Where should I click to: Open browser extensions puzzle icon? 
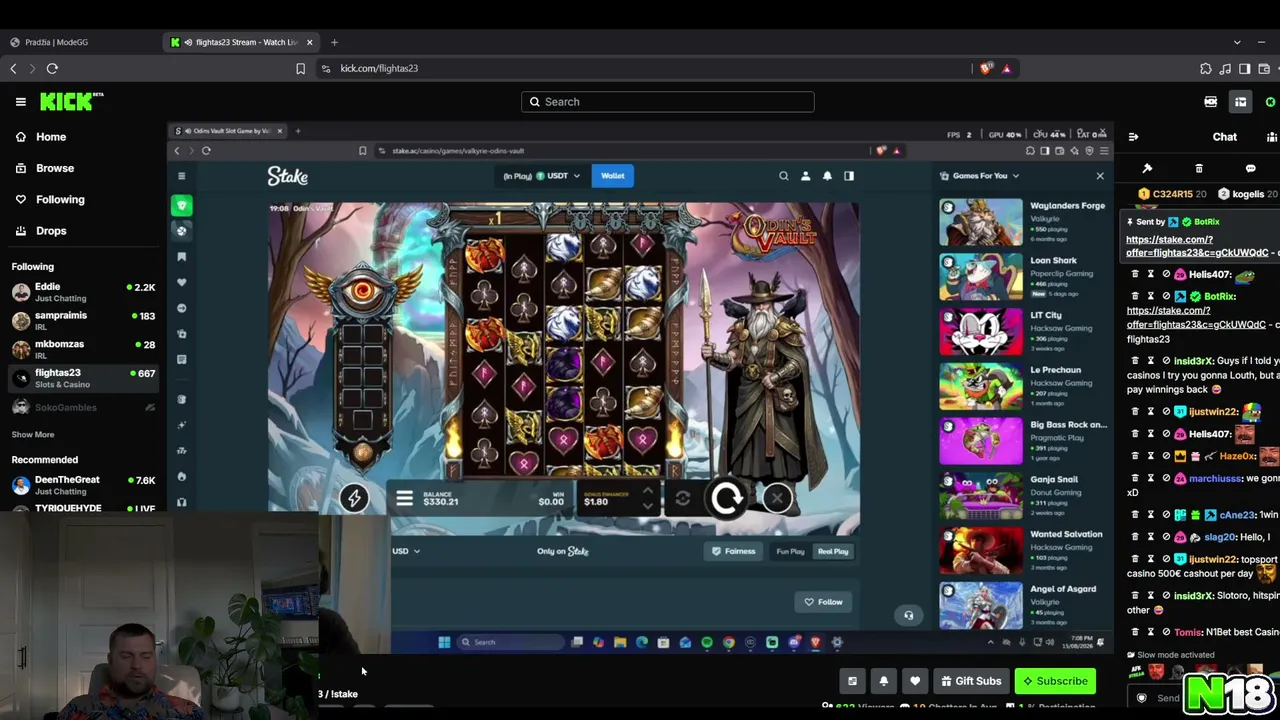tap(1205, 68)
